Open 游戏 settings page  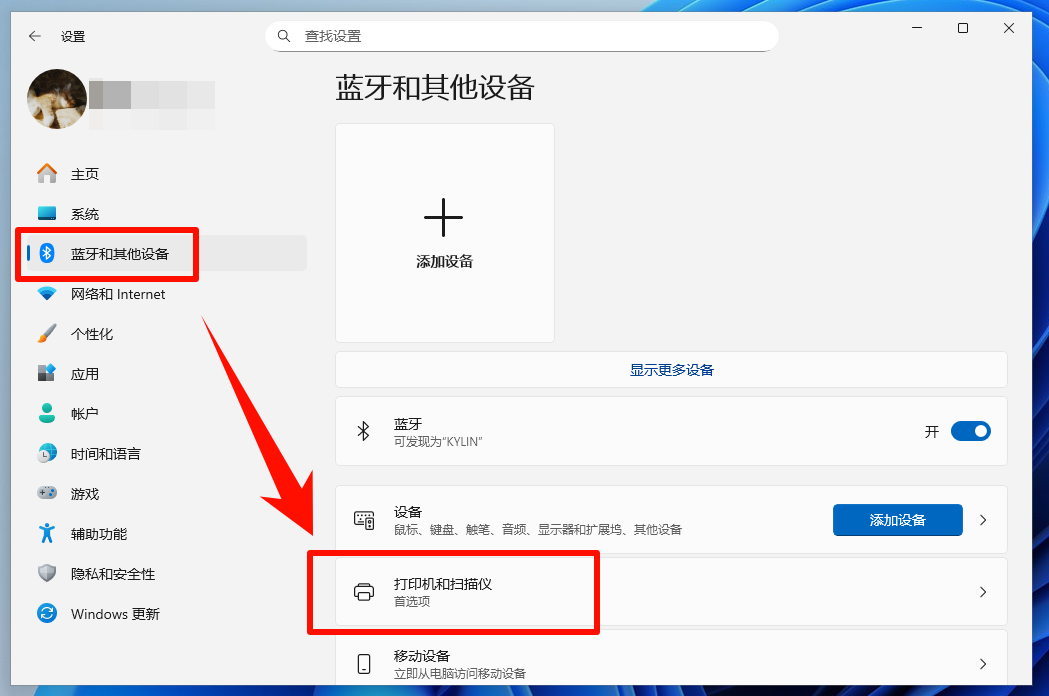166,493
